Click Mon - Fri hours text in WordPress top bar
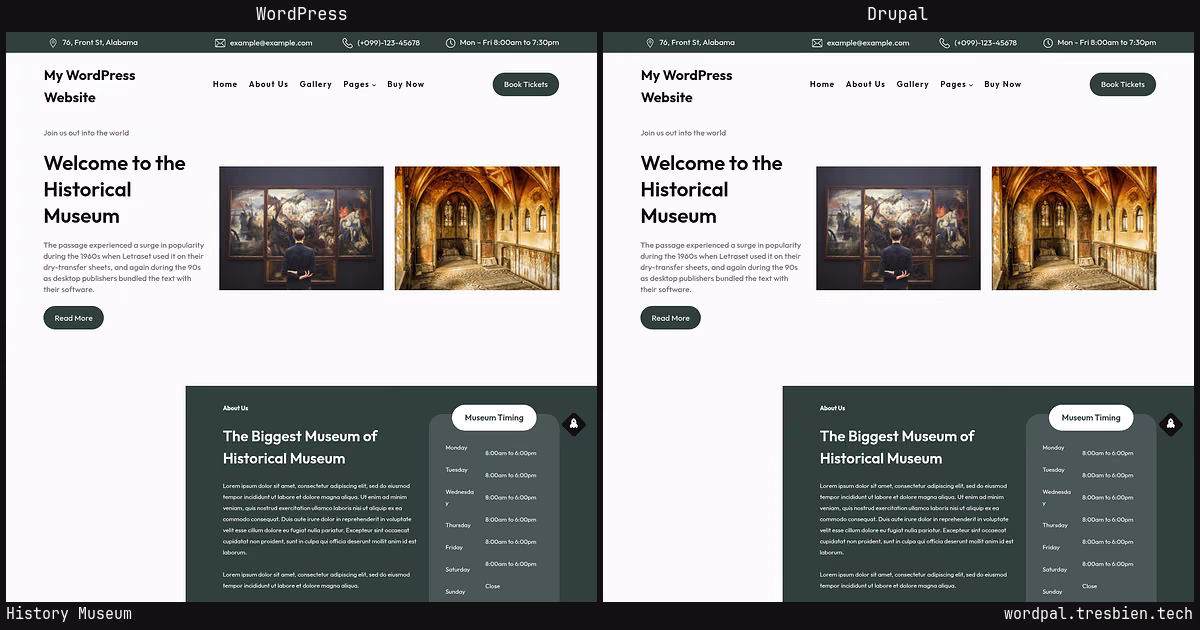Image resolution: width=1200 pixels, height=630 pixels. [x=509, y=43]
